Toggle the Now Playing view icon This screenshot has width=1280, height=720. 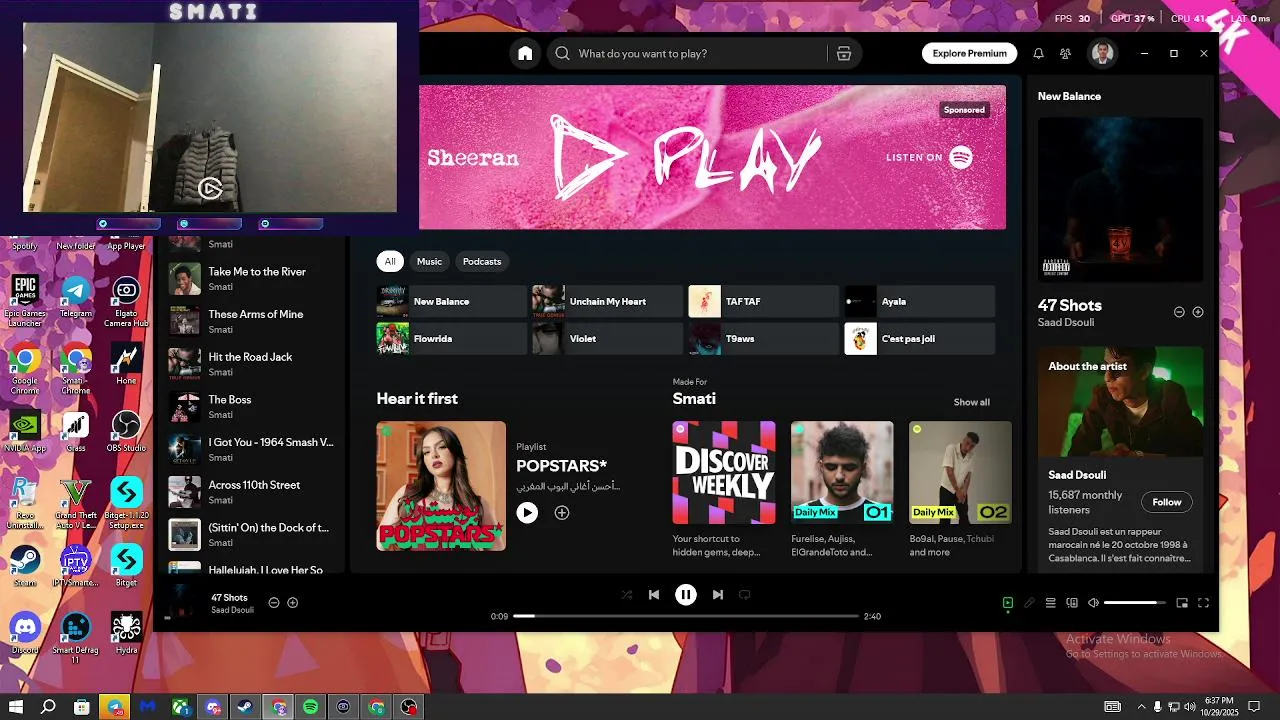point(1008,603)
